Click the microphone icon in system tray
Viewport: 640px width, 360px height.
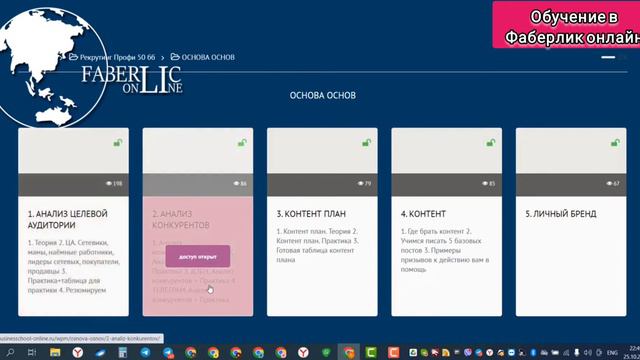pyautogui.click(x=577, y=352)
